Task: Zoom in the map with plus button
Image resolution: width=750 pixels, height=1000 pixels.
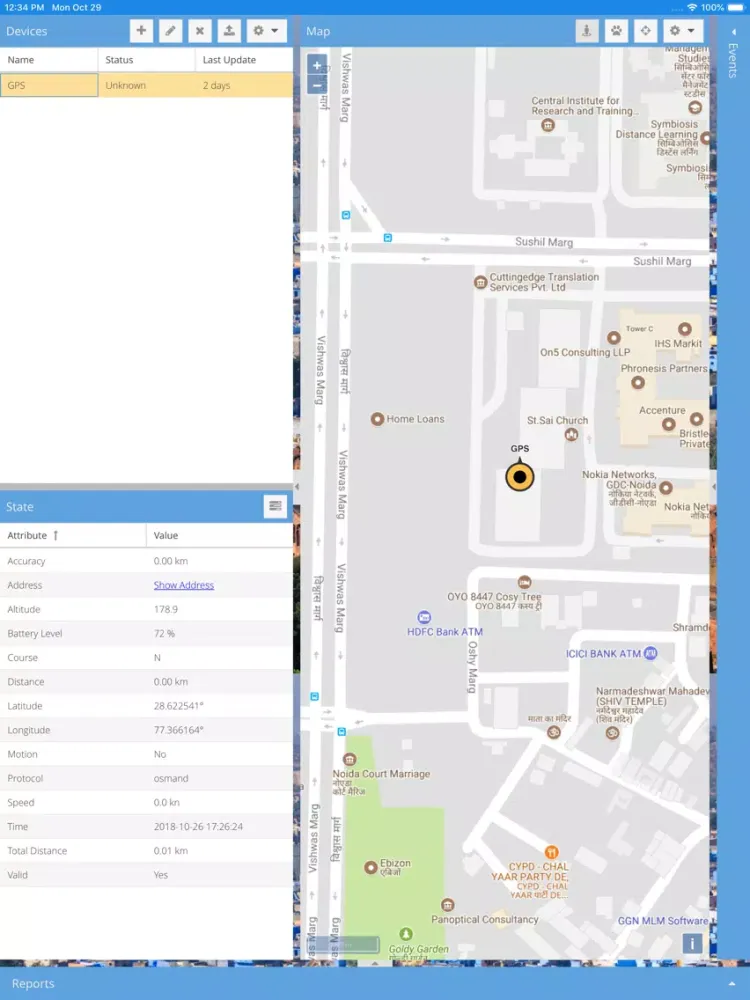Action: [317, 65]
